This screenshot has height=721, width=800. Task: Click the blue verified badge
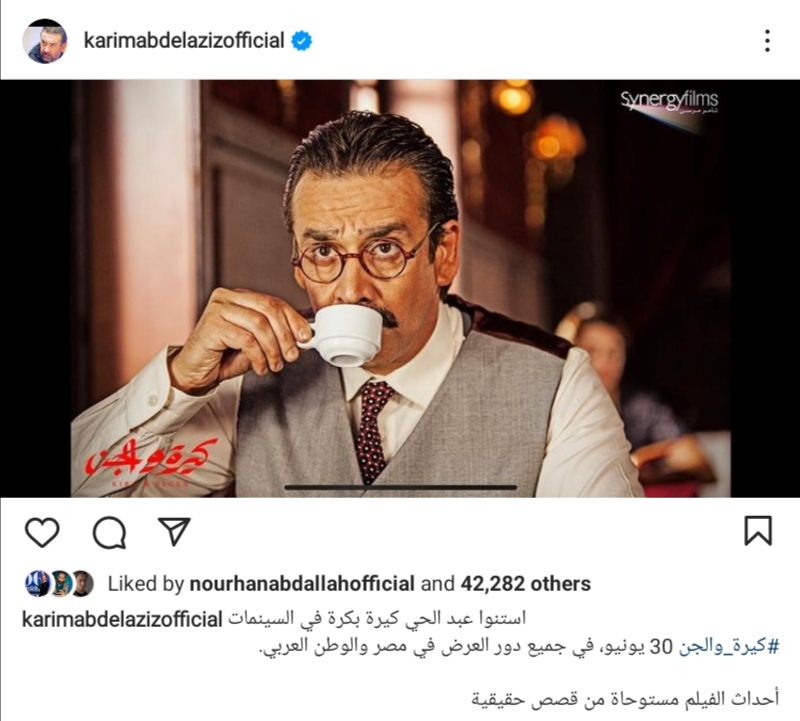click(302, 41)
